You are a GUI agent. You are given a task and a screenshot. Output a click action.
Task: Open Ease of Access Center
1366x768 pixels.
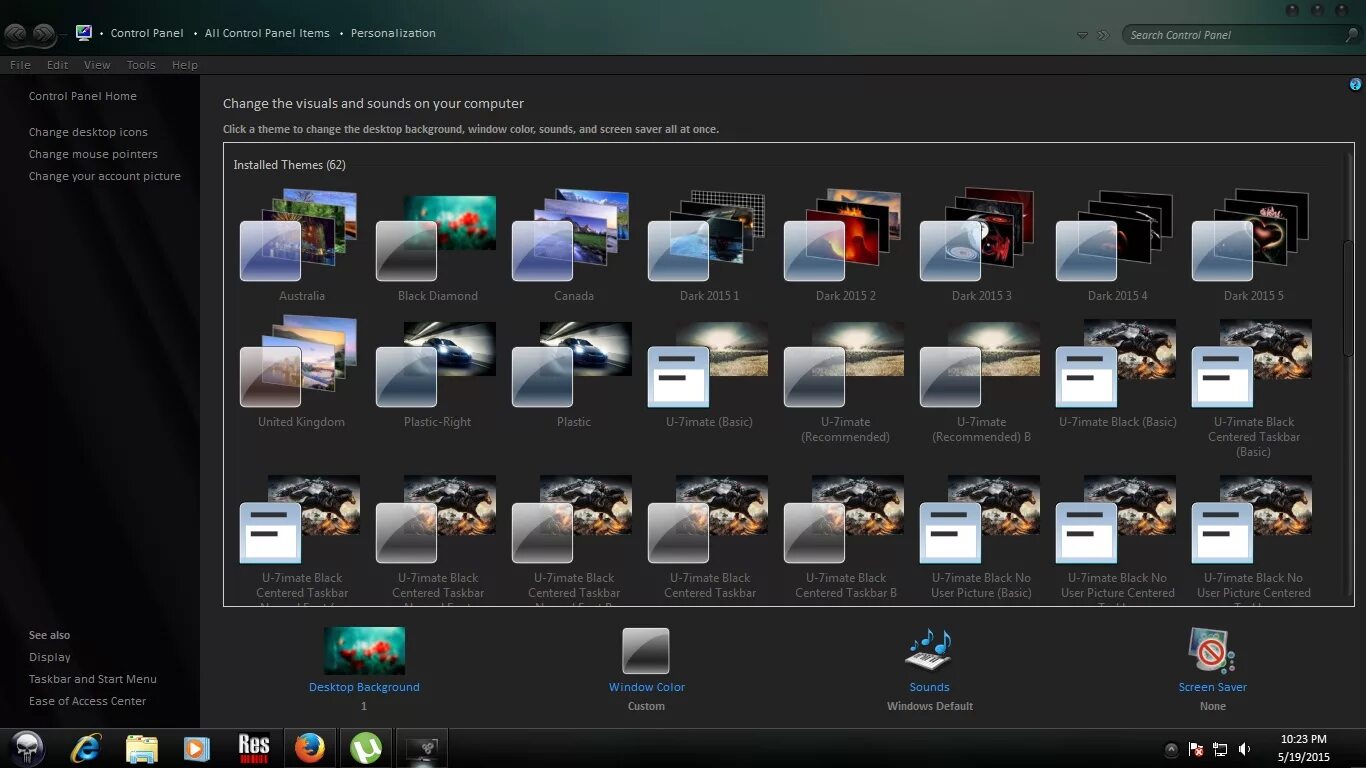[86, 701]
